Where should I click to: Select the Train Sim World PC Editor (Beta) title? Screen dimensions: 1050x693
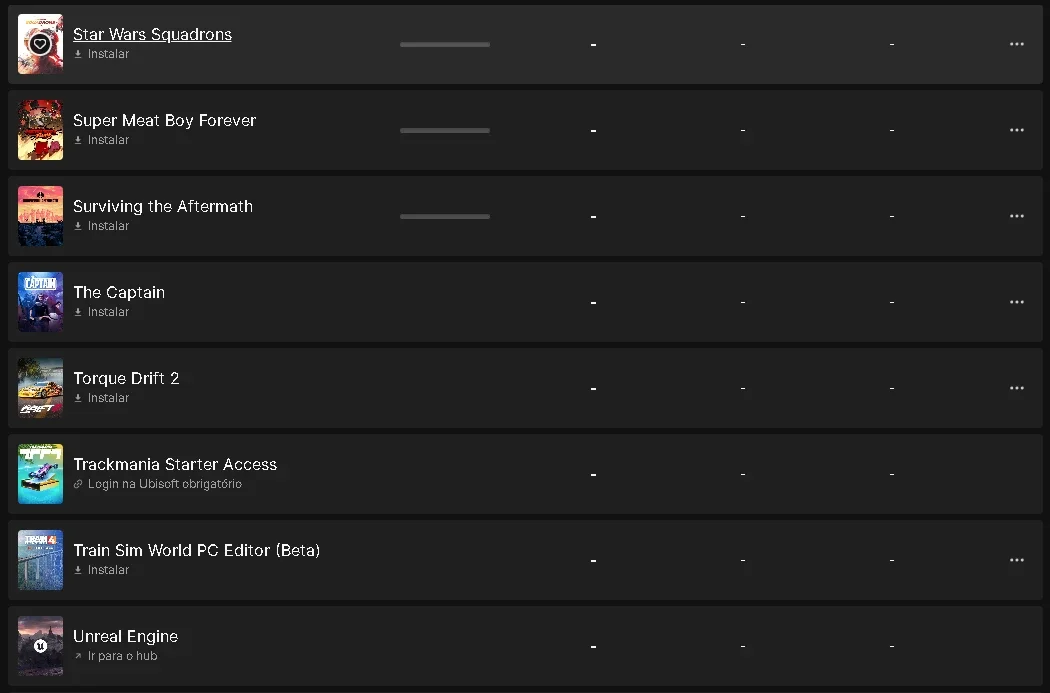(x=196, y=550)
